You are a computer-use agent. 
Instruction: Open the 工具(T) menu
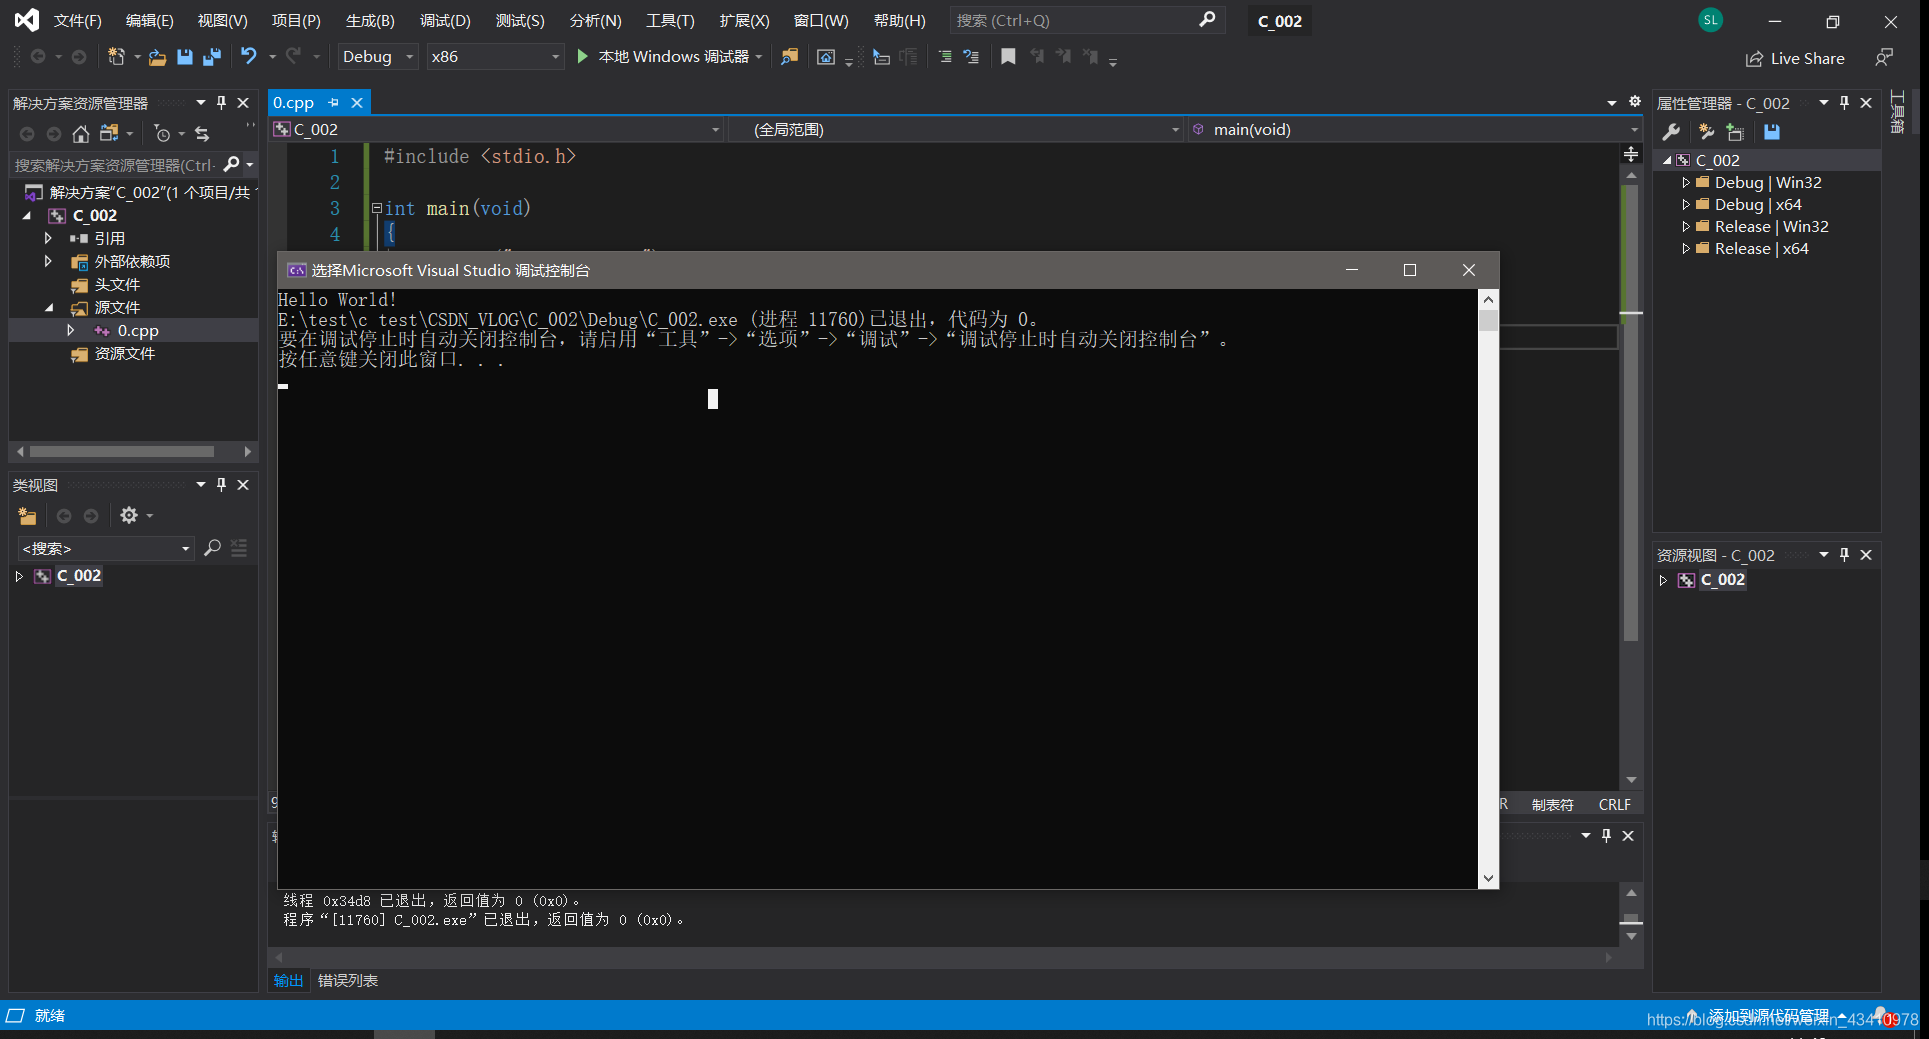click(670, 20)
